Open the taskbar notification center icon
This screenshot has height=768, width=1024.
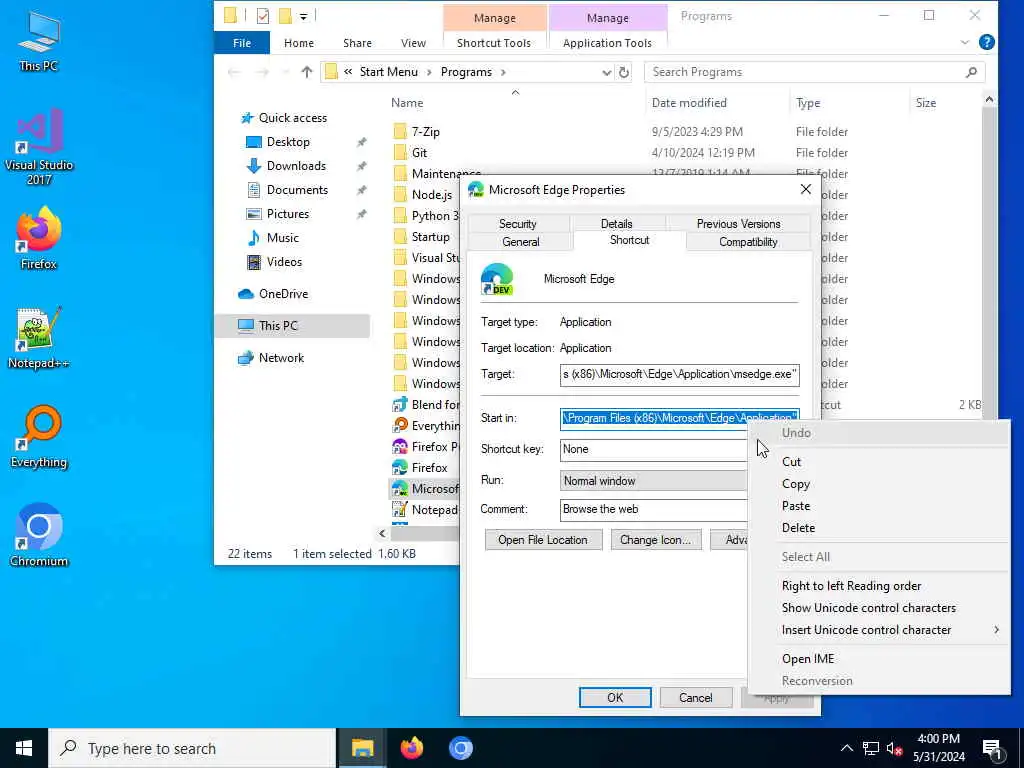pyautogui.click(x=993, y=748)
